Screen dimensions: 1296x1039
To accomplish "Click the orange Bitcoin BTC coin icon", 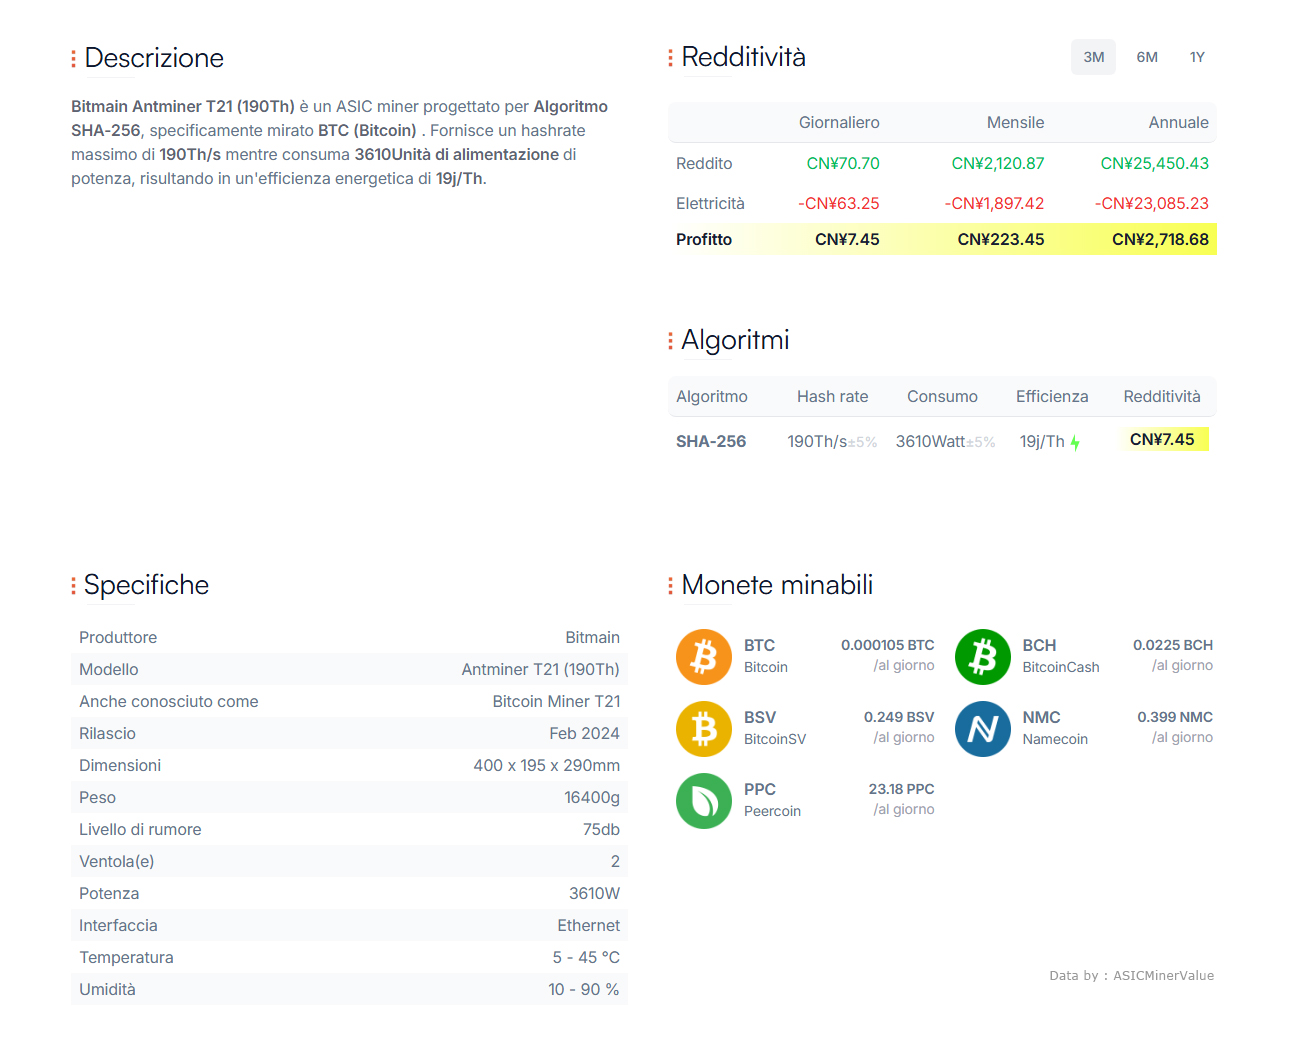I will coord(704,657).
